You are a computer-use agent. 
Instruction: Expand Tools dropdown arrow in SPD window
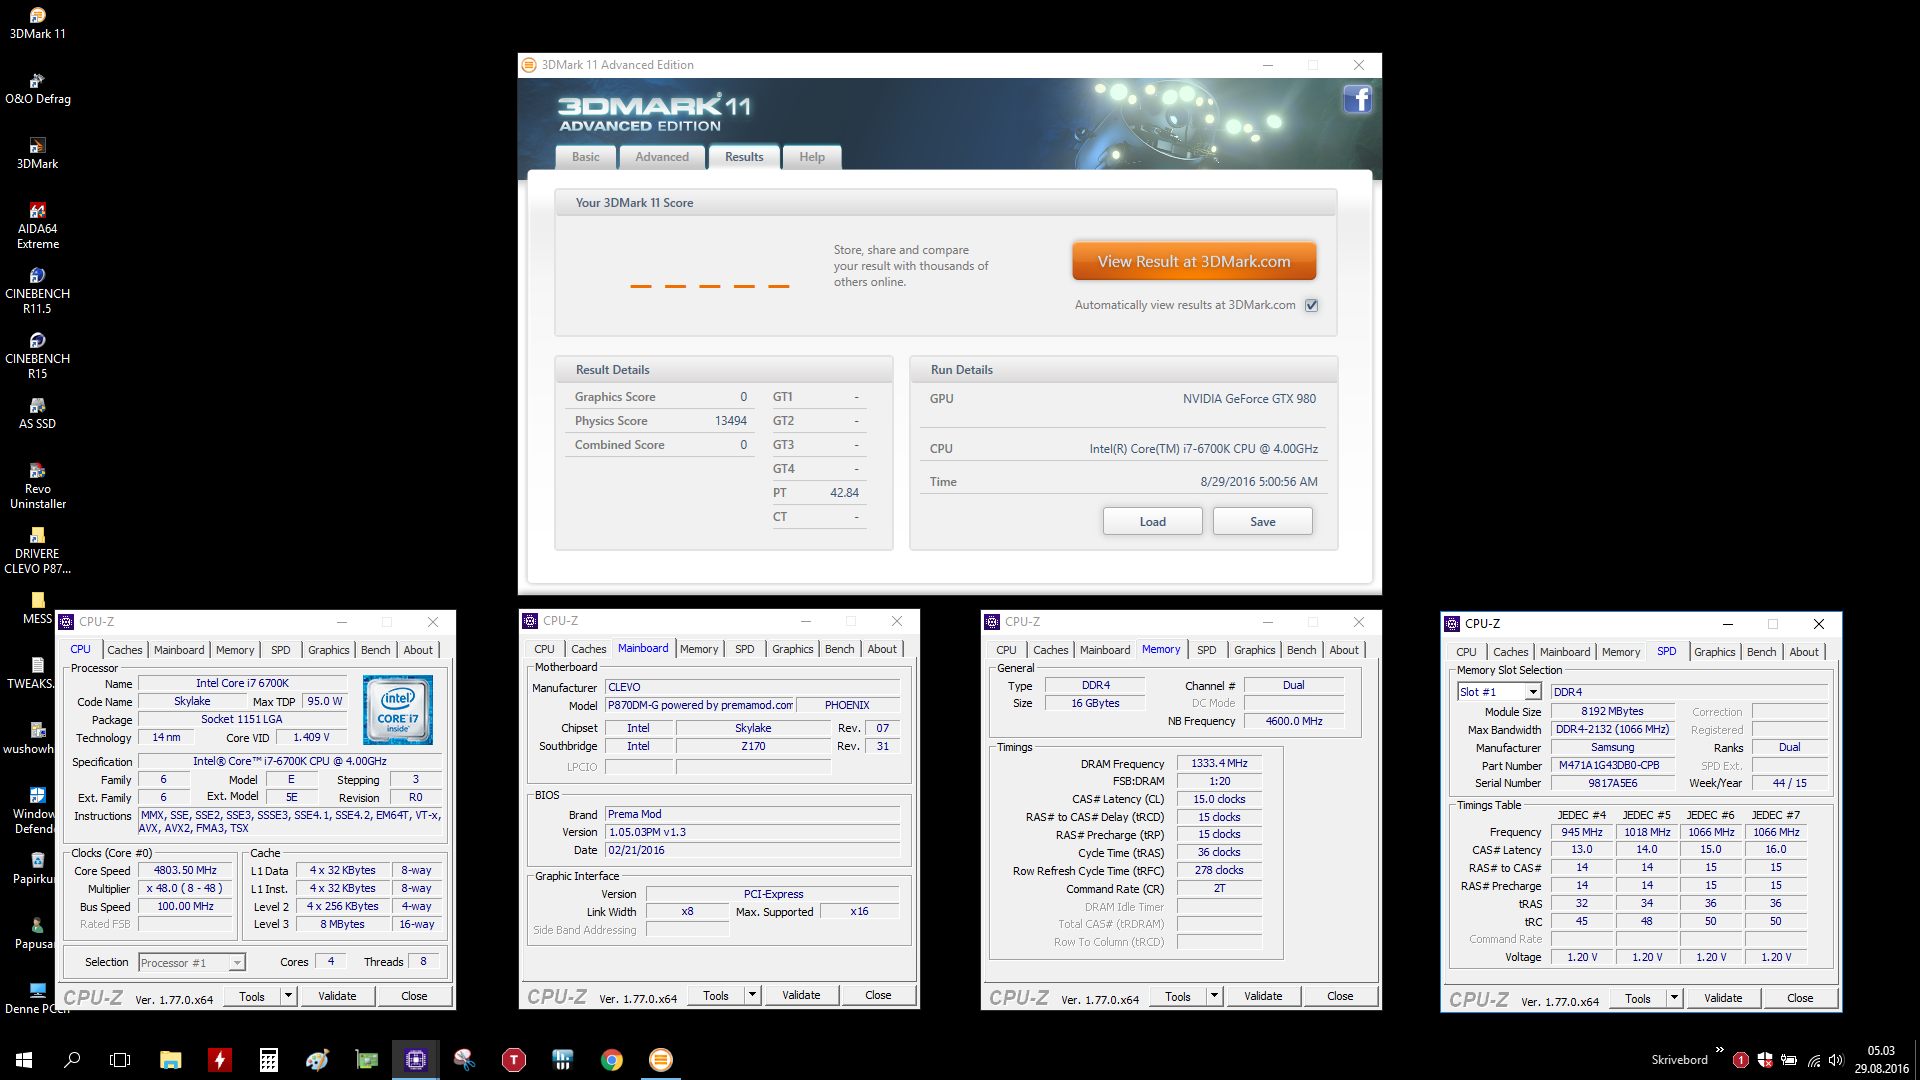pos(1674,997)
